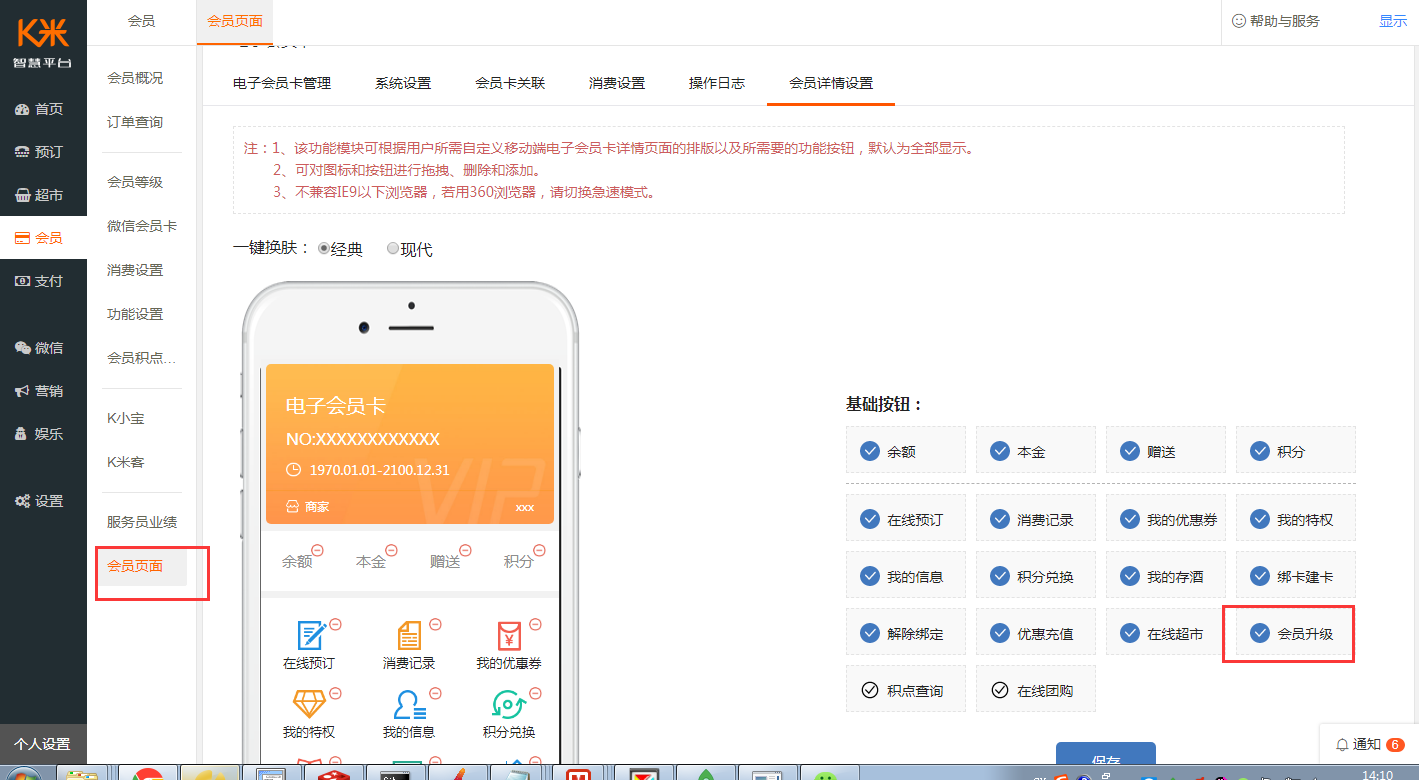The height and width of the screenshot is (780, 1419).
Task: Enable the 在线团购 button
Action: pos(999,690)
